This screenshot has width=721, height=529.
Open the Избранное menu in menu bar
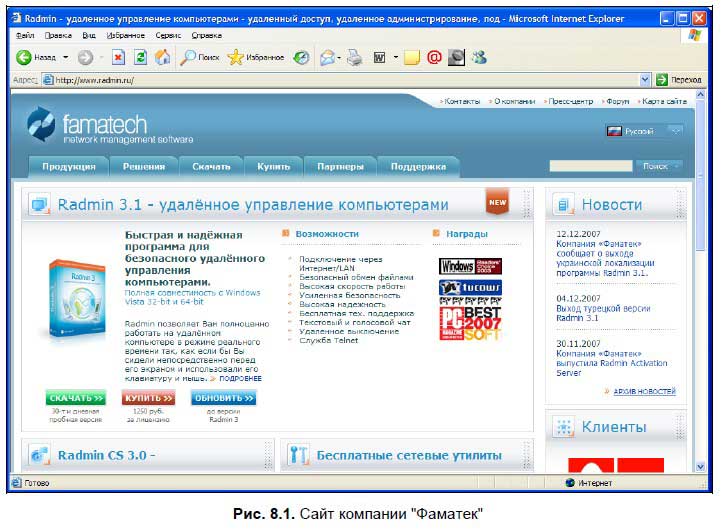(125, 34)
